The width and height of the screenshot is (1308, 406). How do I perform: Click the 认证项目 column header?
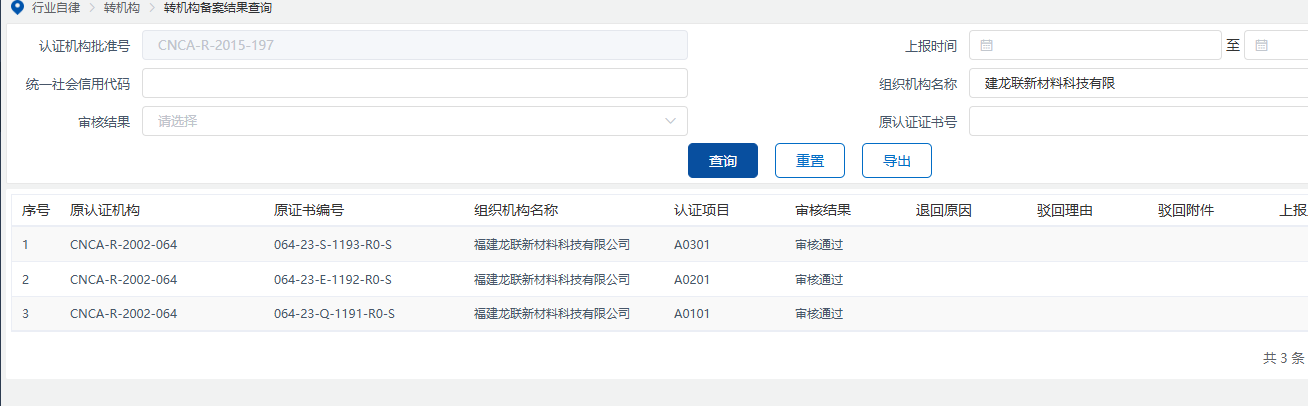click(x=702, y=210)
